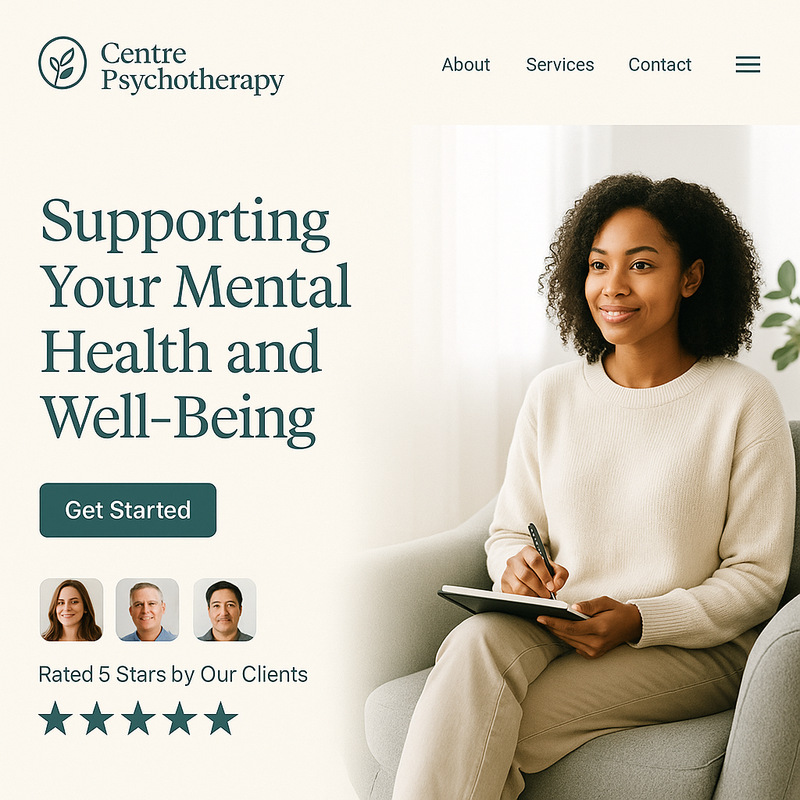Select the gray-haired man's client photo

click(x=147, y=609)
